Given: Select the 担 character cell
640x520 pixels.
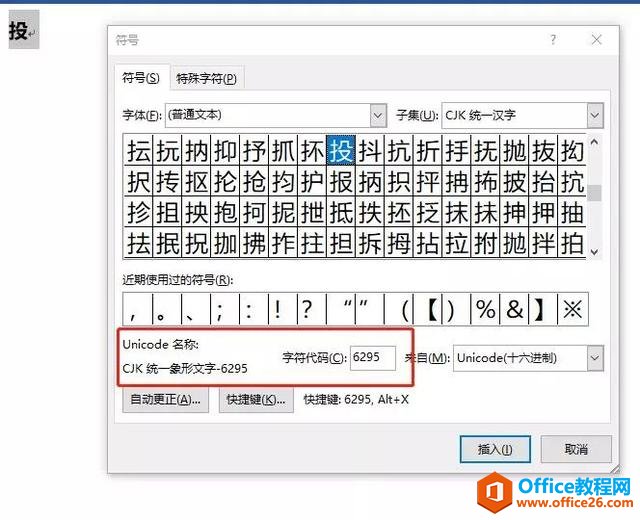Looking at the screenshot, I should [x=341, y=244].
